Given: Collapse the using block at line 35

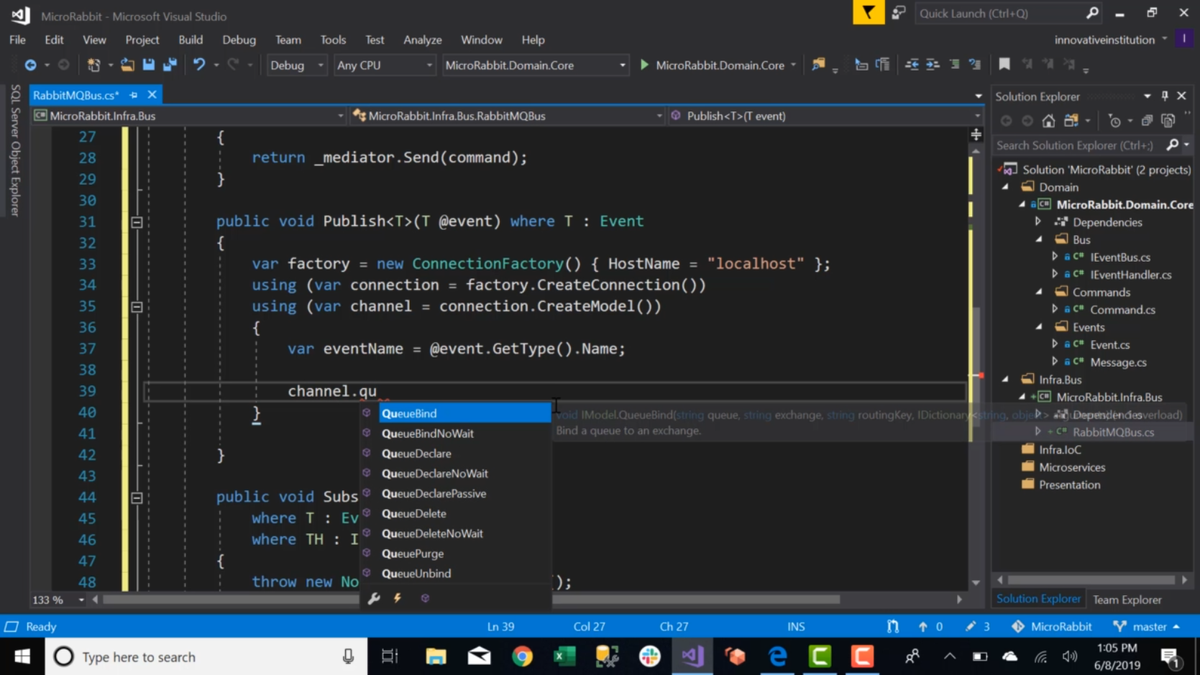Looking at the screenshot, I should click(x=137, y=307).
